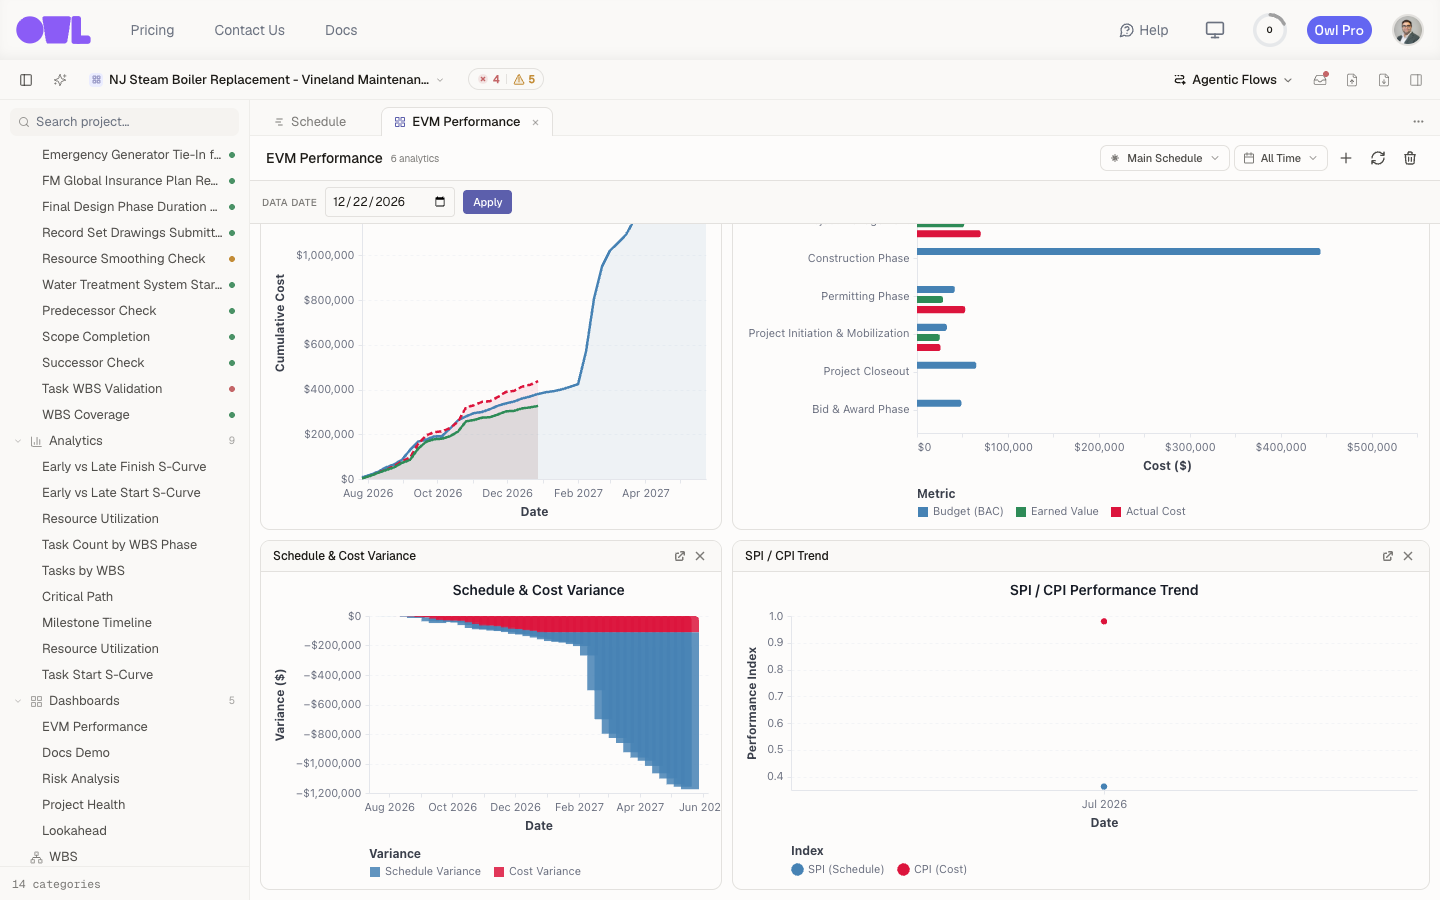1440x900 pixels.
Task: Click the Apply button
Action: pos(488,202)
